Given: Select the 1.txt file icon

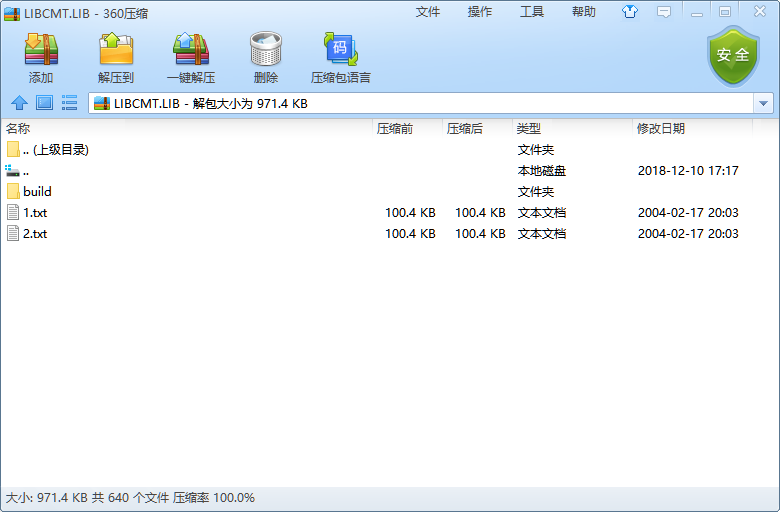Looking at the screenshot, I should (13, 212).
